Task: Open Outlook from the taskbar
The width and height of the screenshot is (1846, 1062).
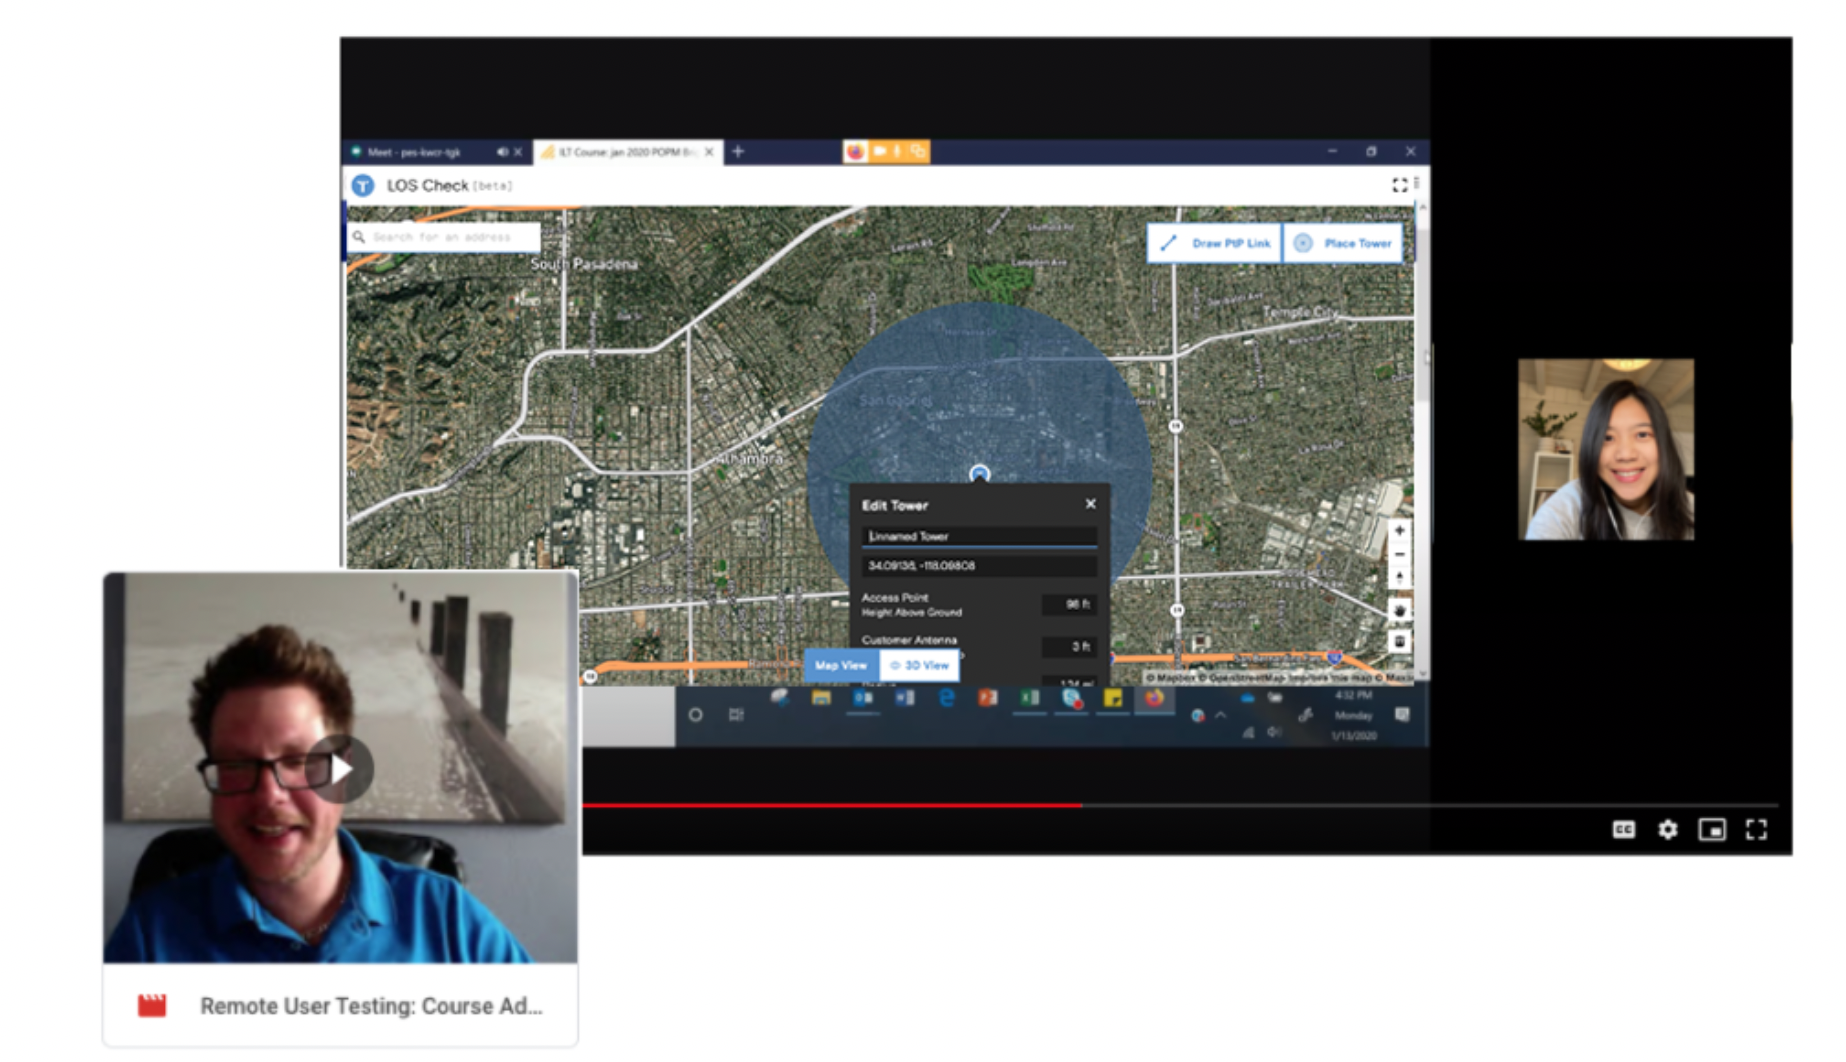Action: pos(863,698)
